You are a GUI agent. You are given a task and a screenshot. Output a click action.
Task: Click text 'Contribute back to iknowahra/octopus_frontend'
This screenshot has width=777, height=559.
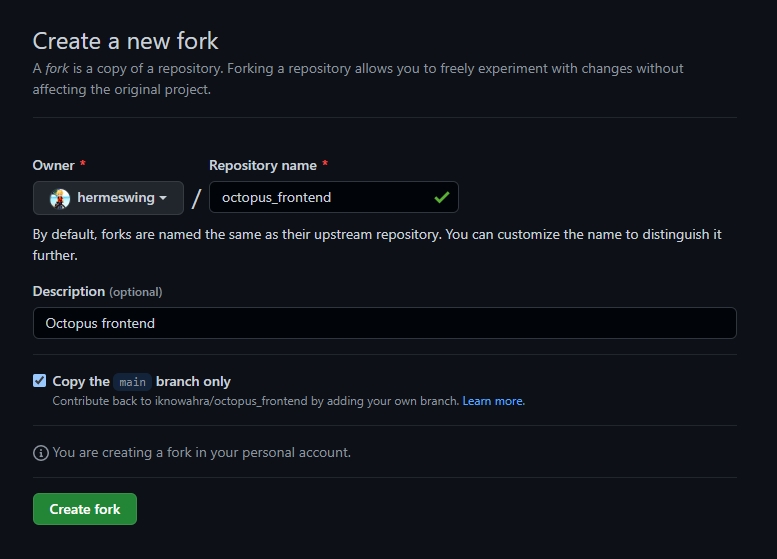[180, 401]
